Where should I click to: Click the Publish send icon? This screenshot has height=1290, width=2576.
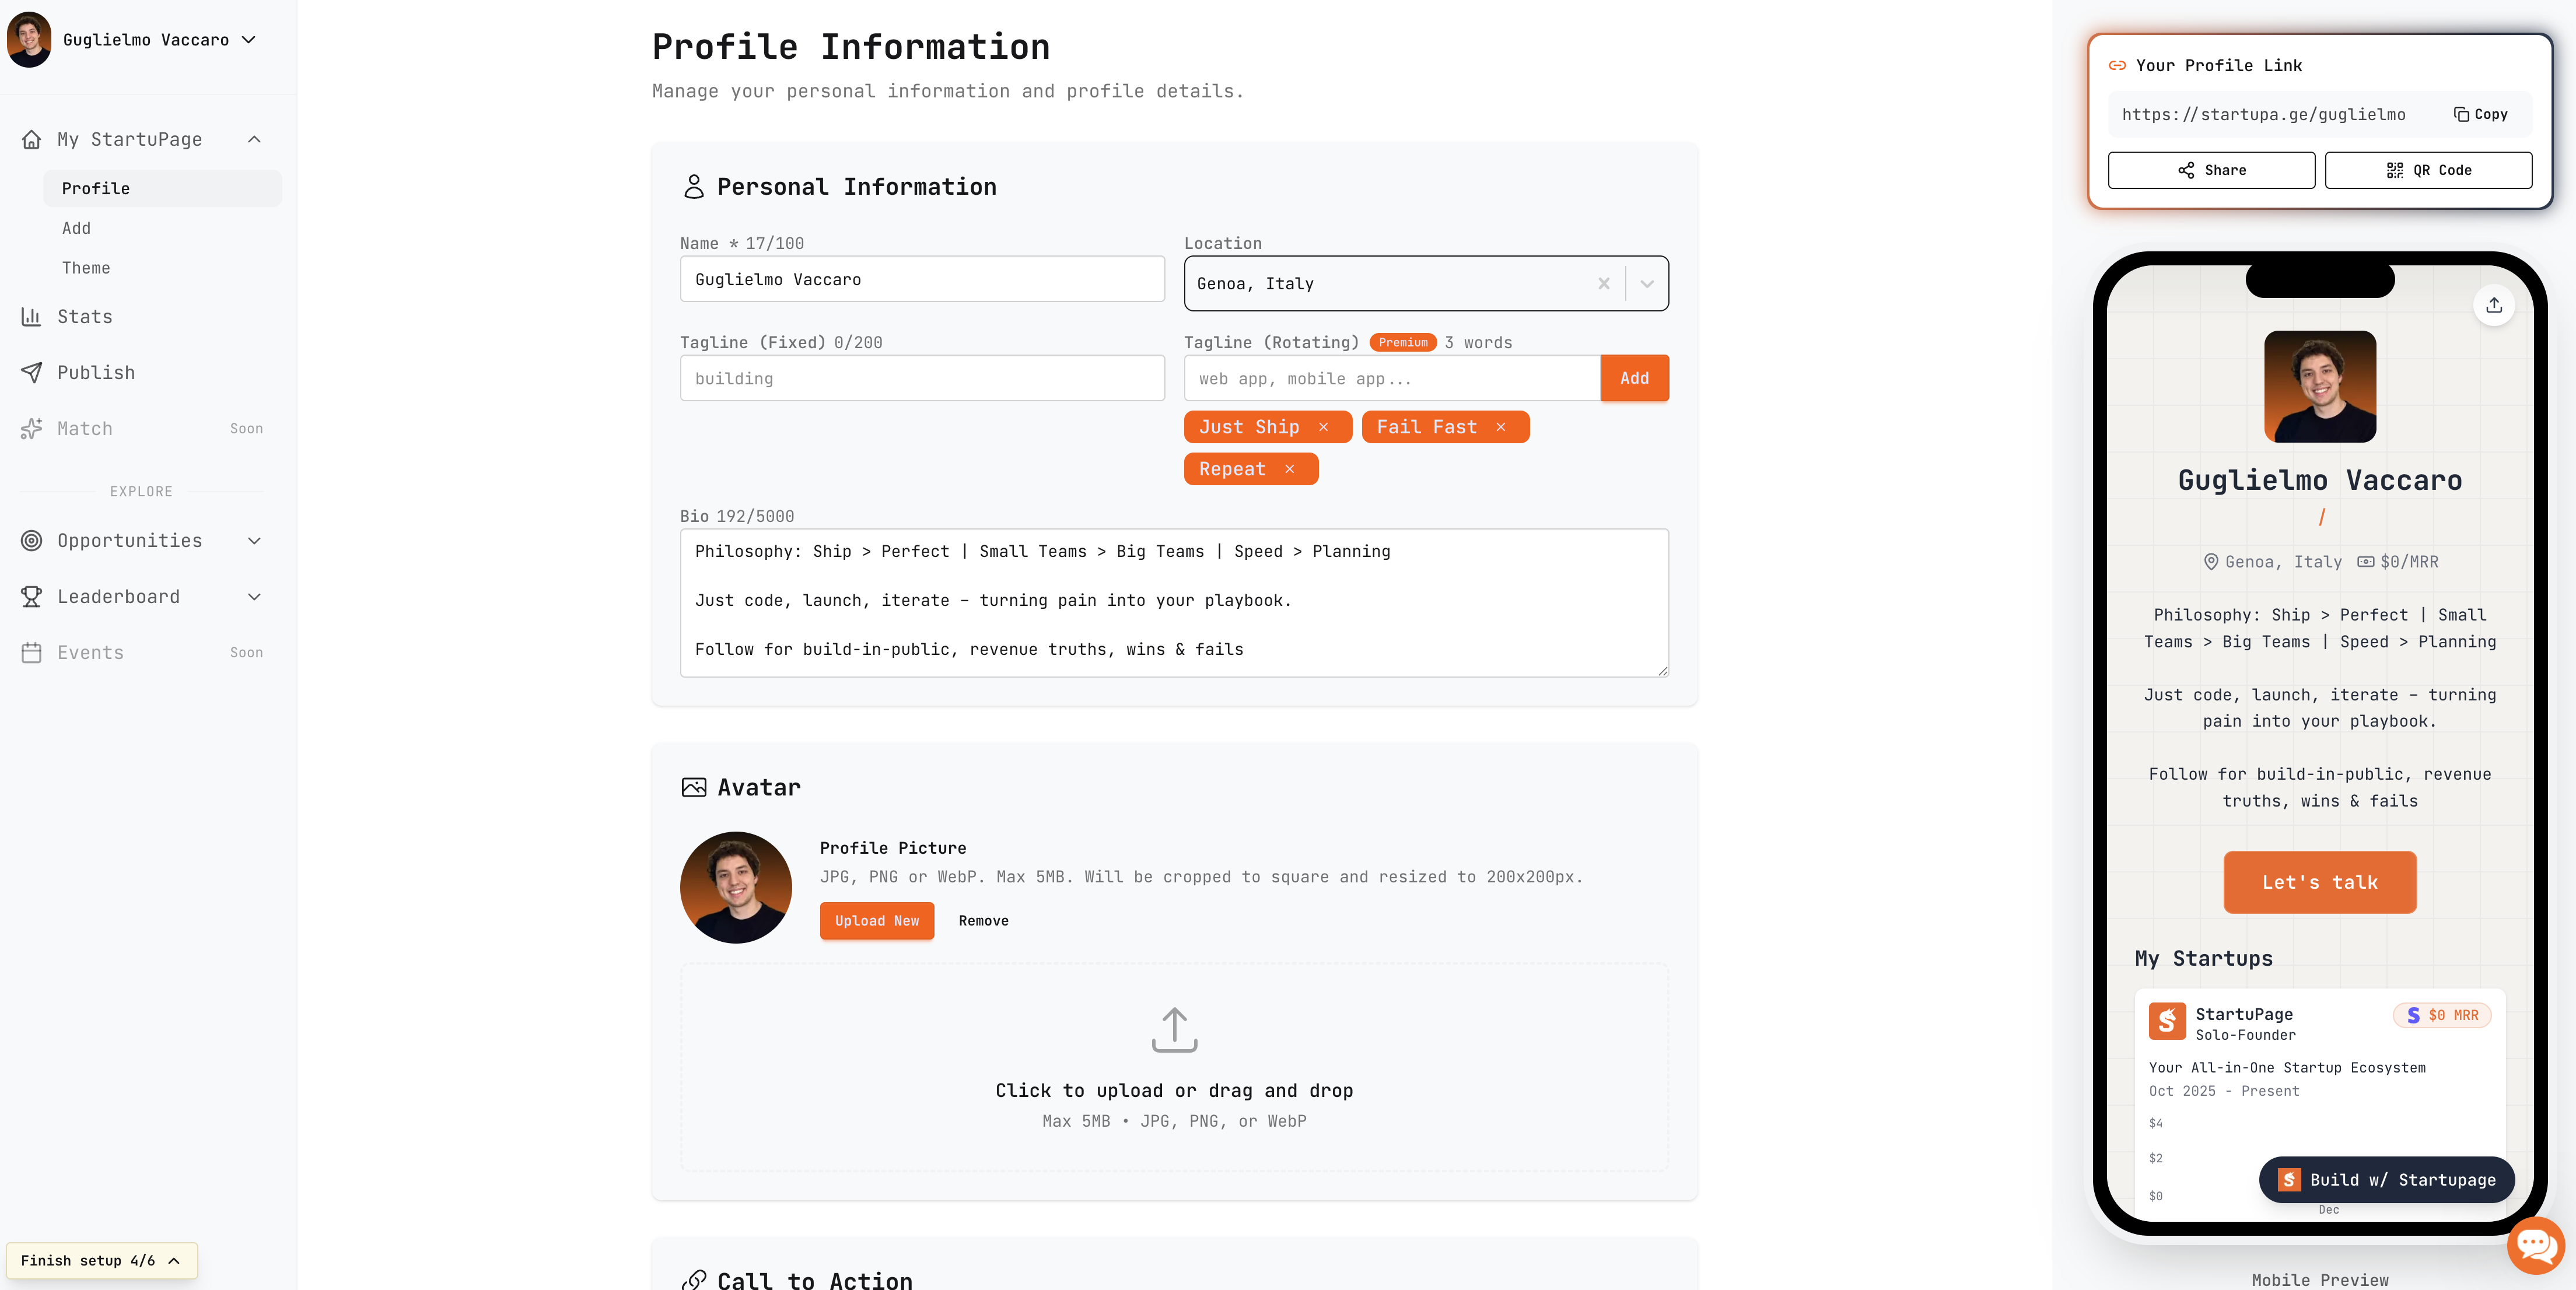tap(31, 372)
